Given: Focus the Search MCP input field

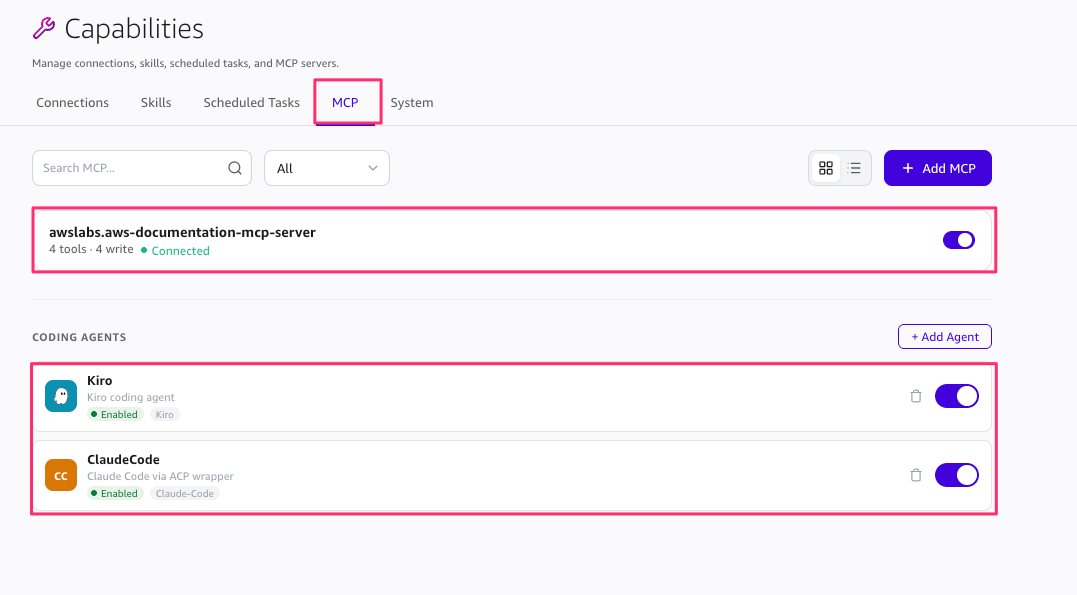Looking at the screenshot, I should (142, 168).
